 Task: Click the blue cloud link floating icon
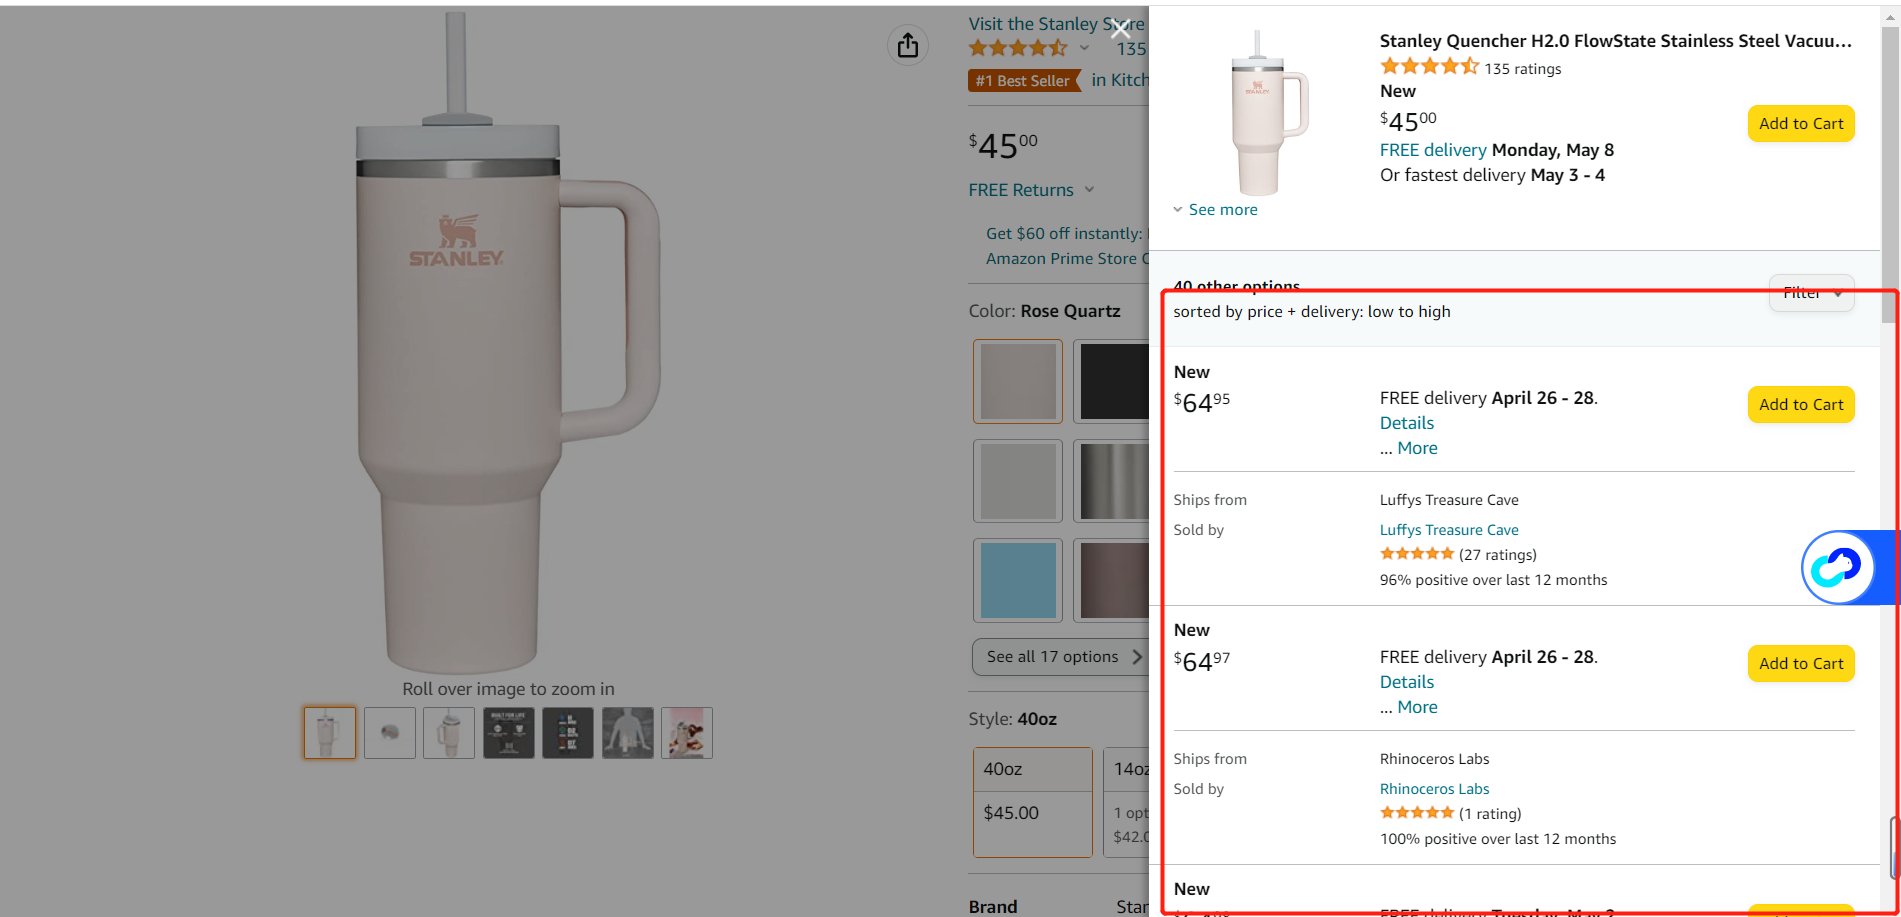click(x=1838, y=568)
